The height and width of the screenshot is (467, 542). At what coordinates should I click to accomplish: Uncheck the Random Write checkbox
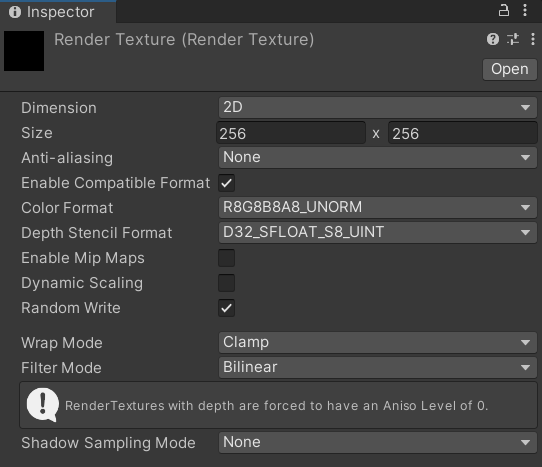(226, 308)
